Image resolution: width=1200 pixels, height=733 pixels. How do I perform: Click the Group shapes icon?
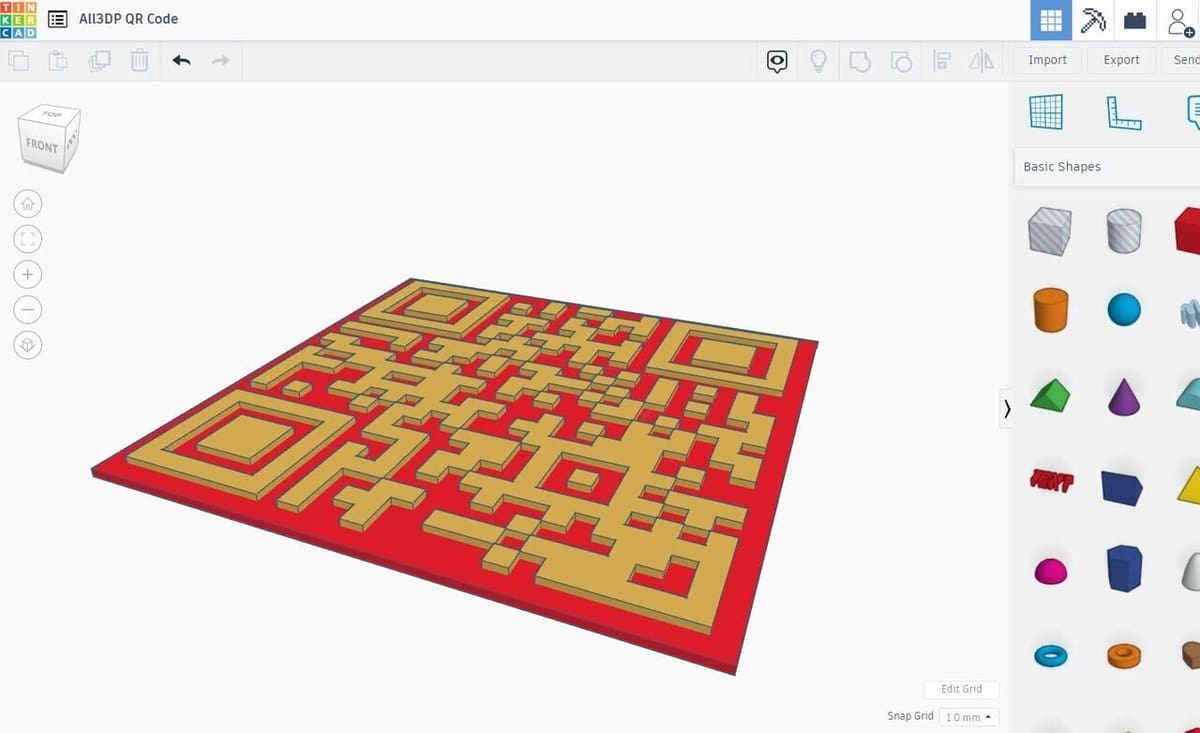pos(859,62)
